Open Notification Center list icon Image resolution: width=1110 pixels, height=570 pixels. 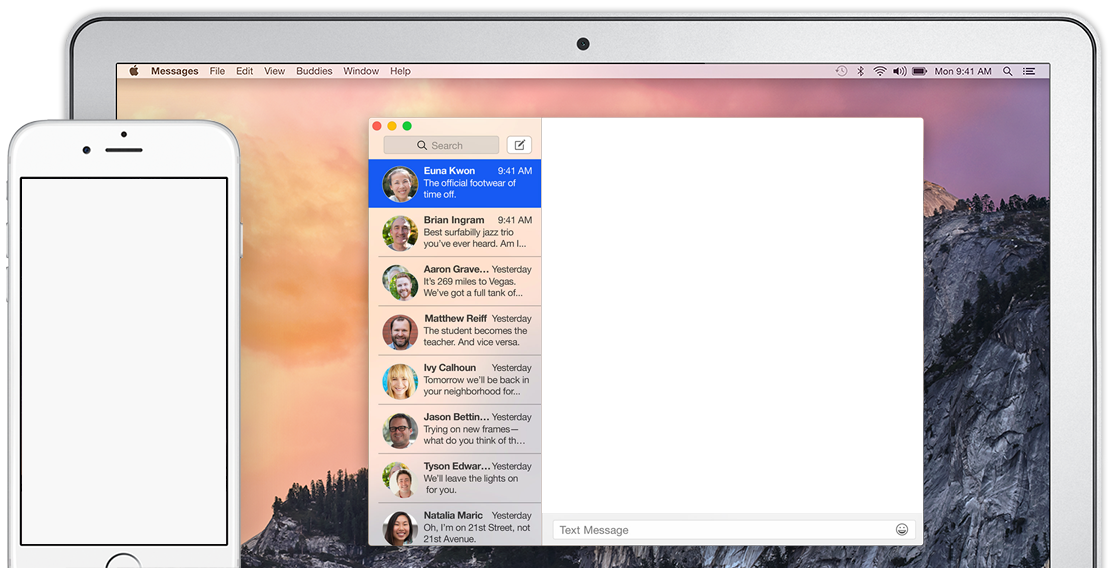pyautogui.click(x=1029, y=71)
